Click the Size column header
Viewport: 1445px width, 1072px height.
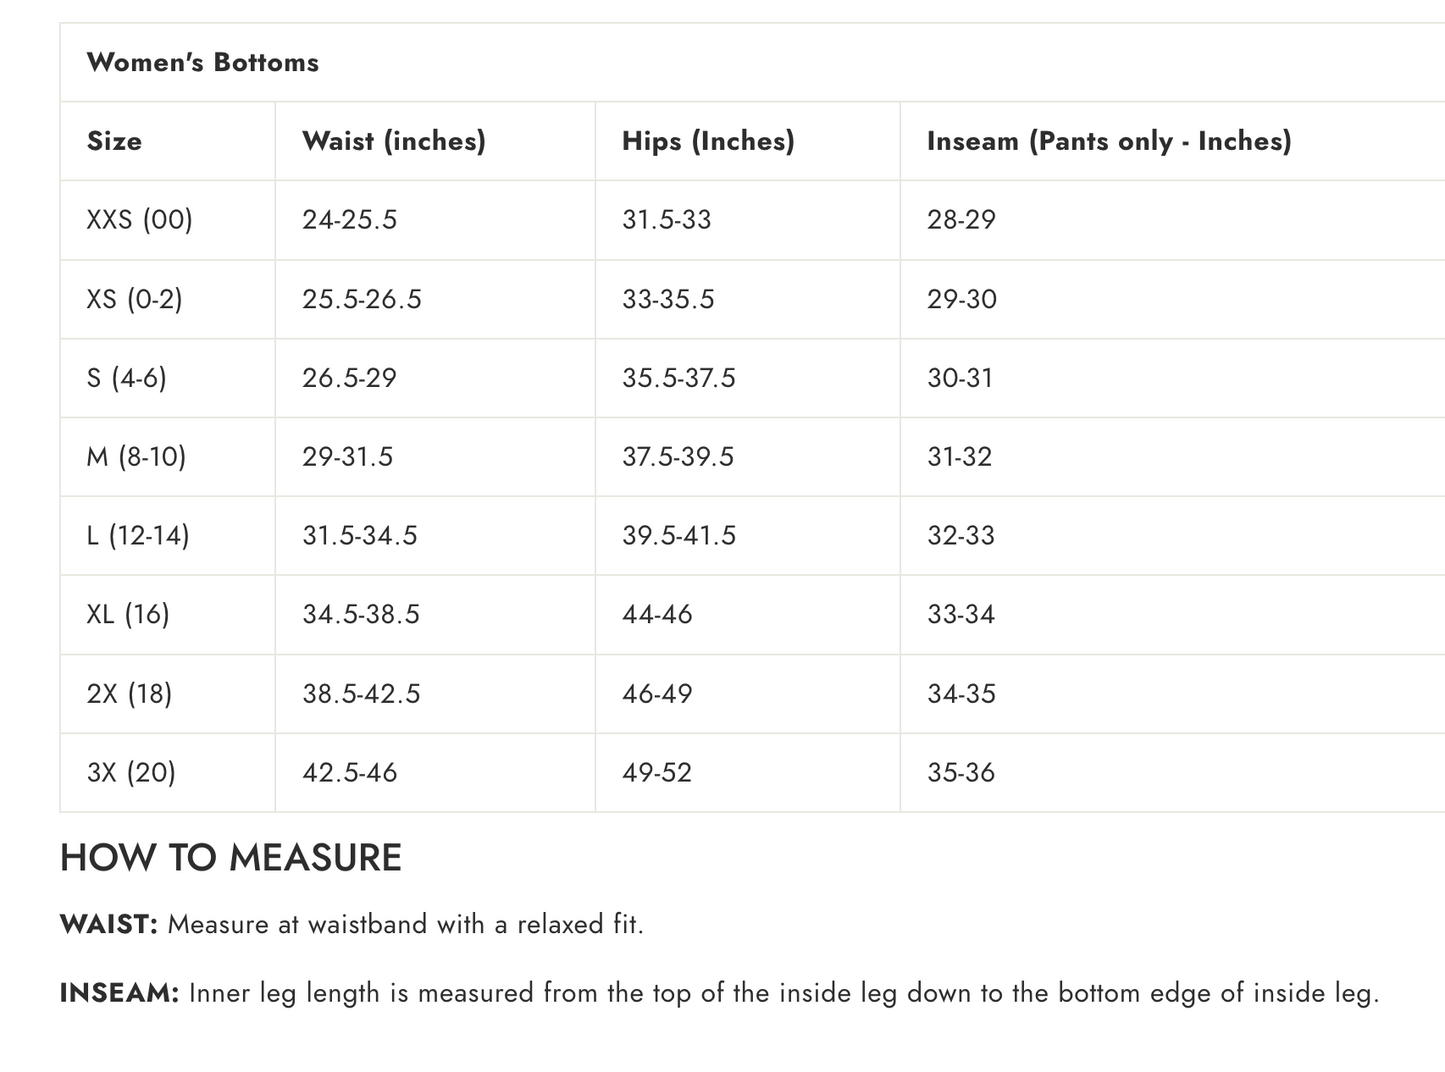tap(114, 141)
